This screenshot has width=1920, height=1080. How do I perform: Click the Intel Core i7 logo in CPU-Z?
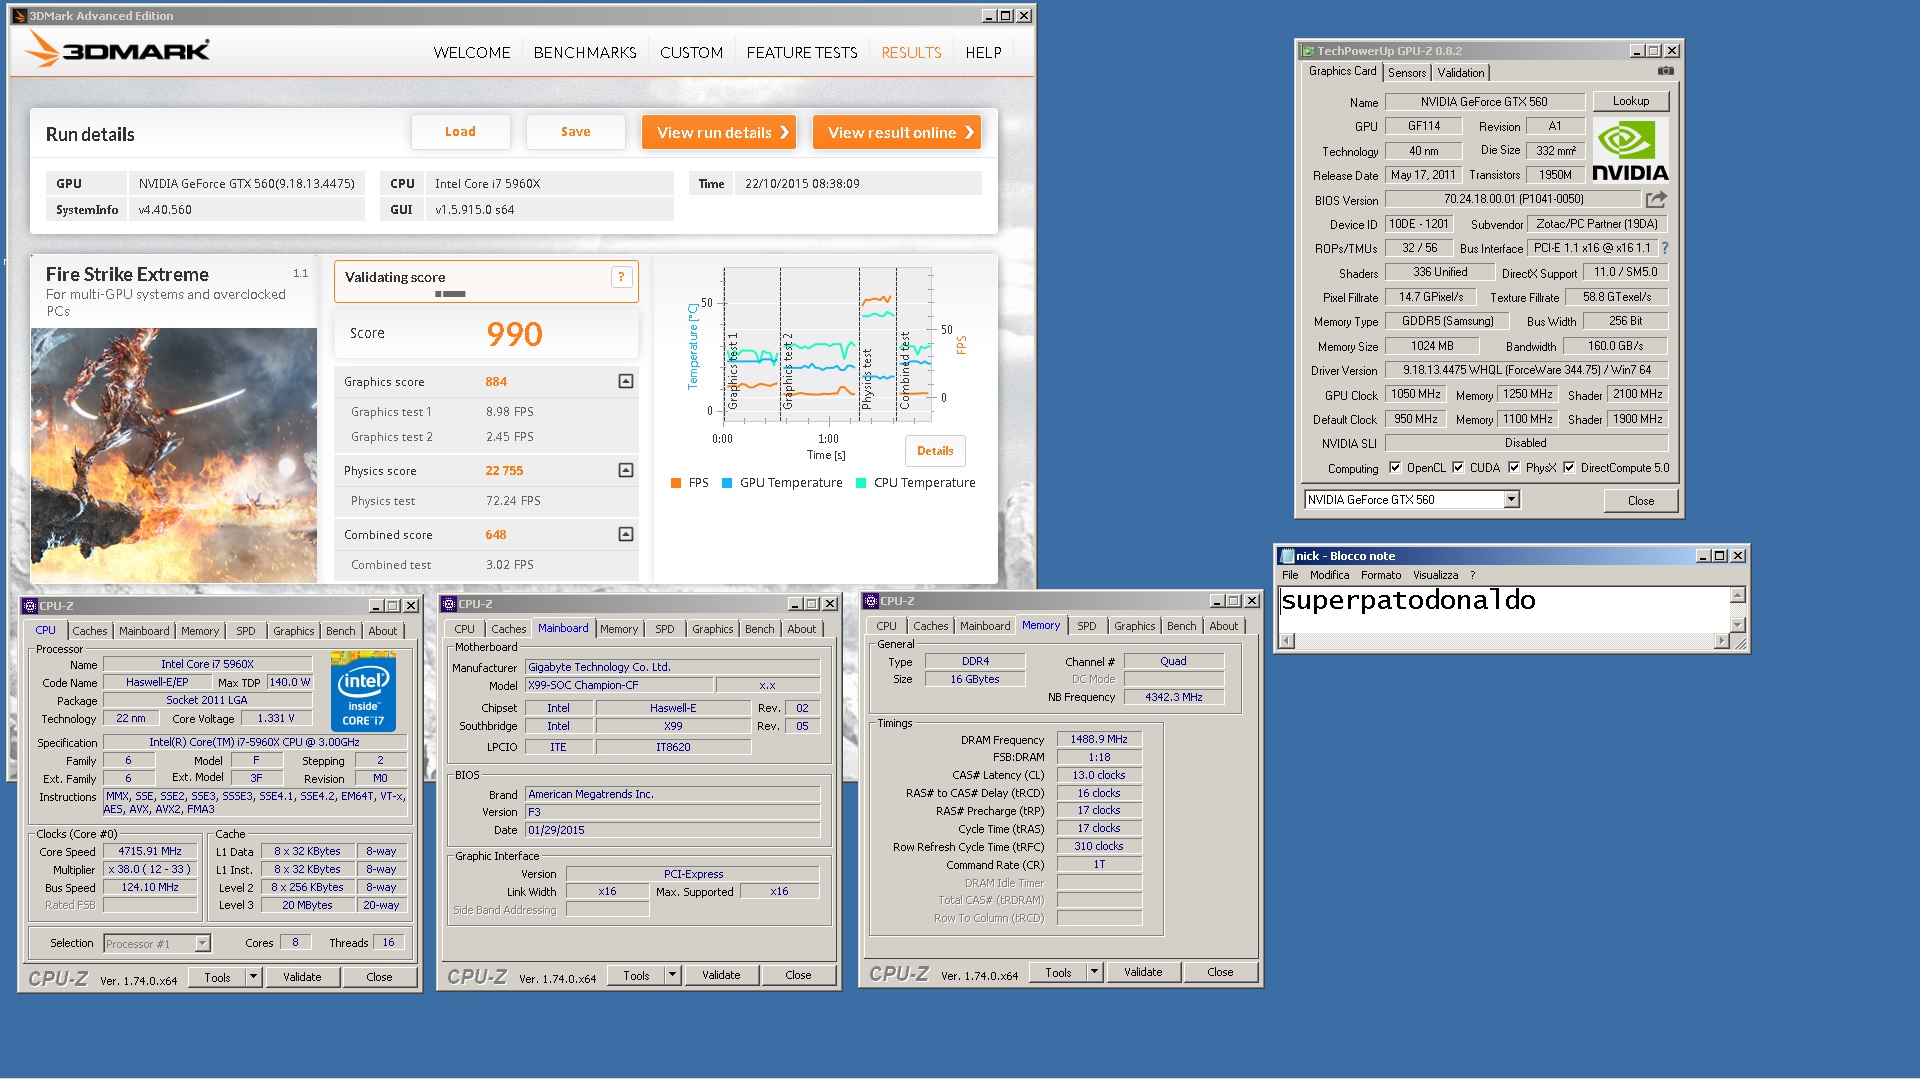point(363,691)
